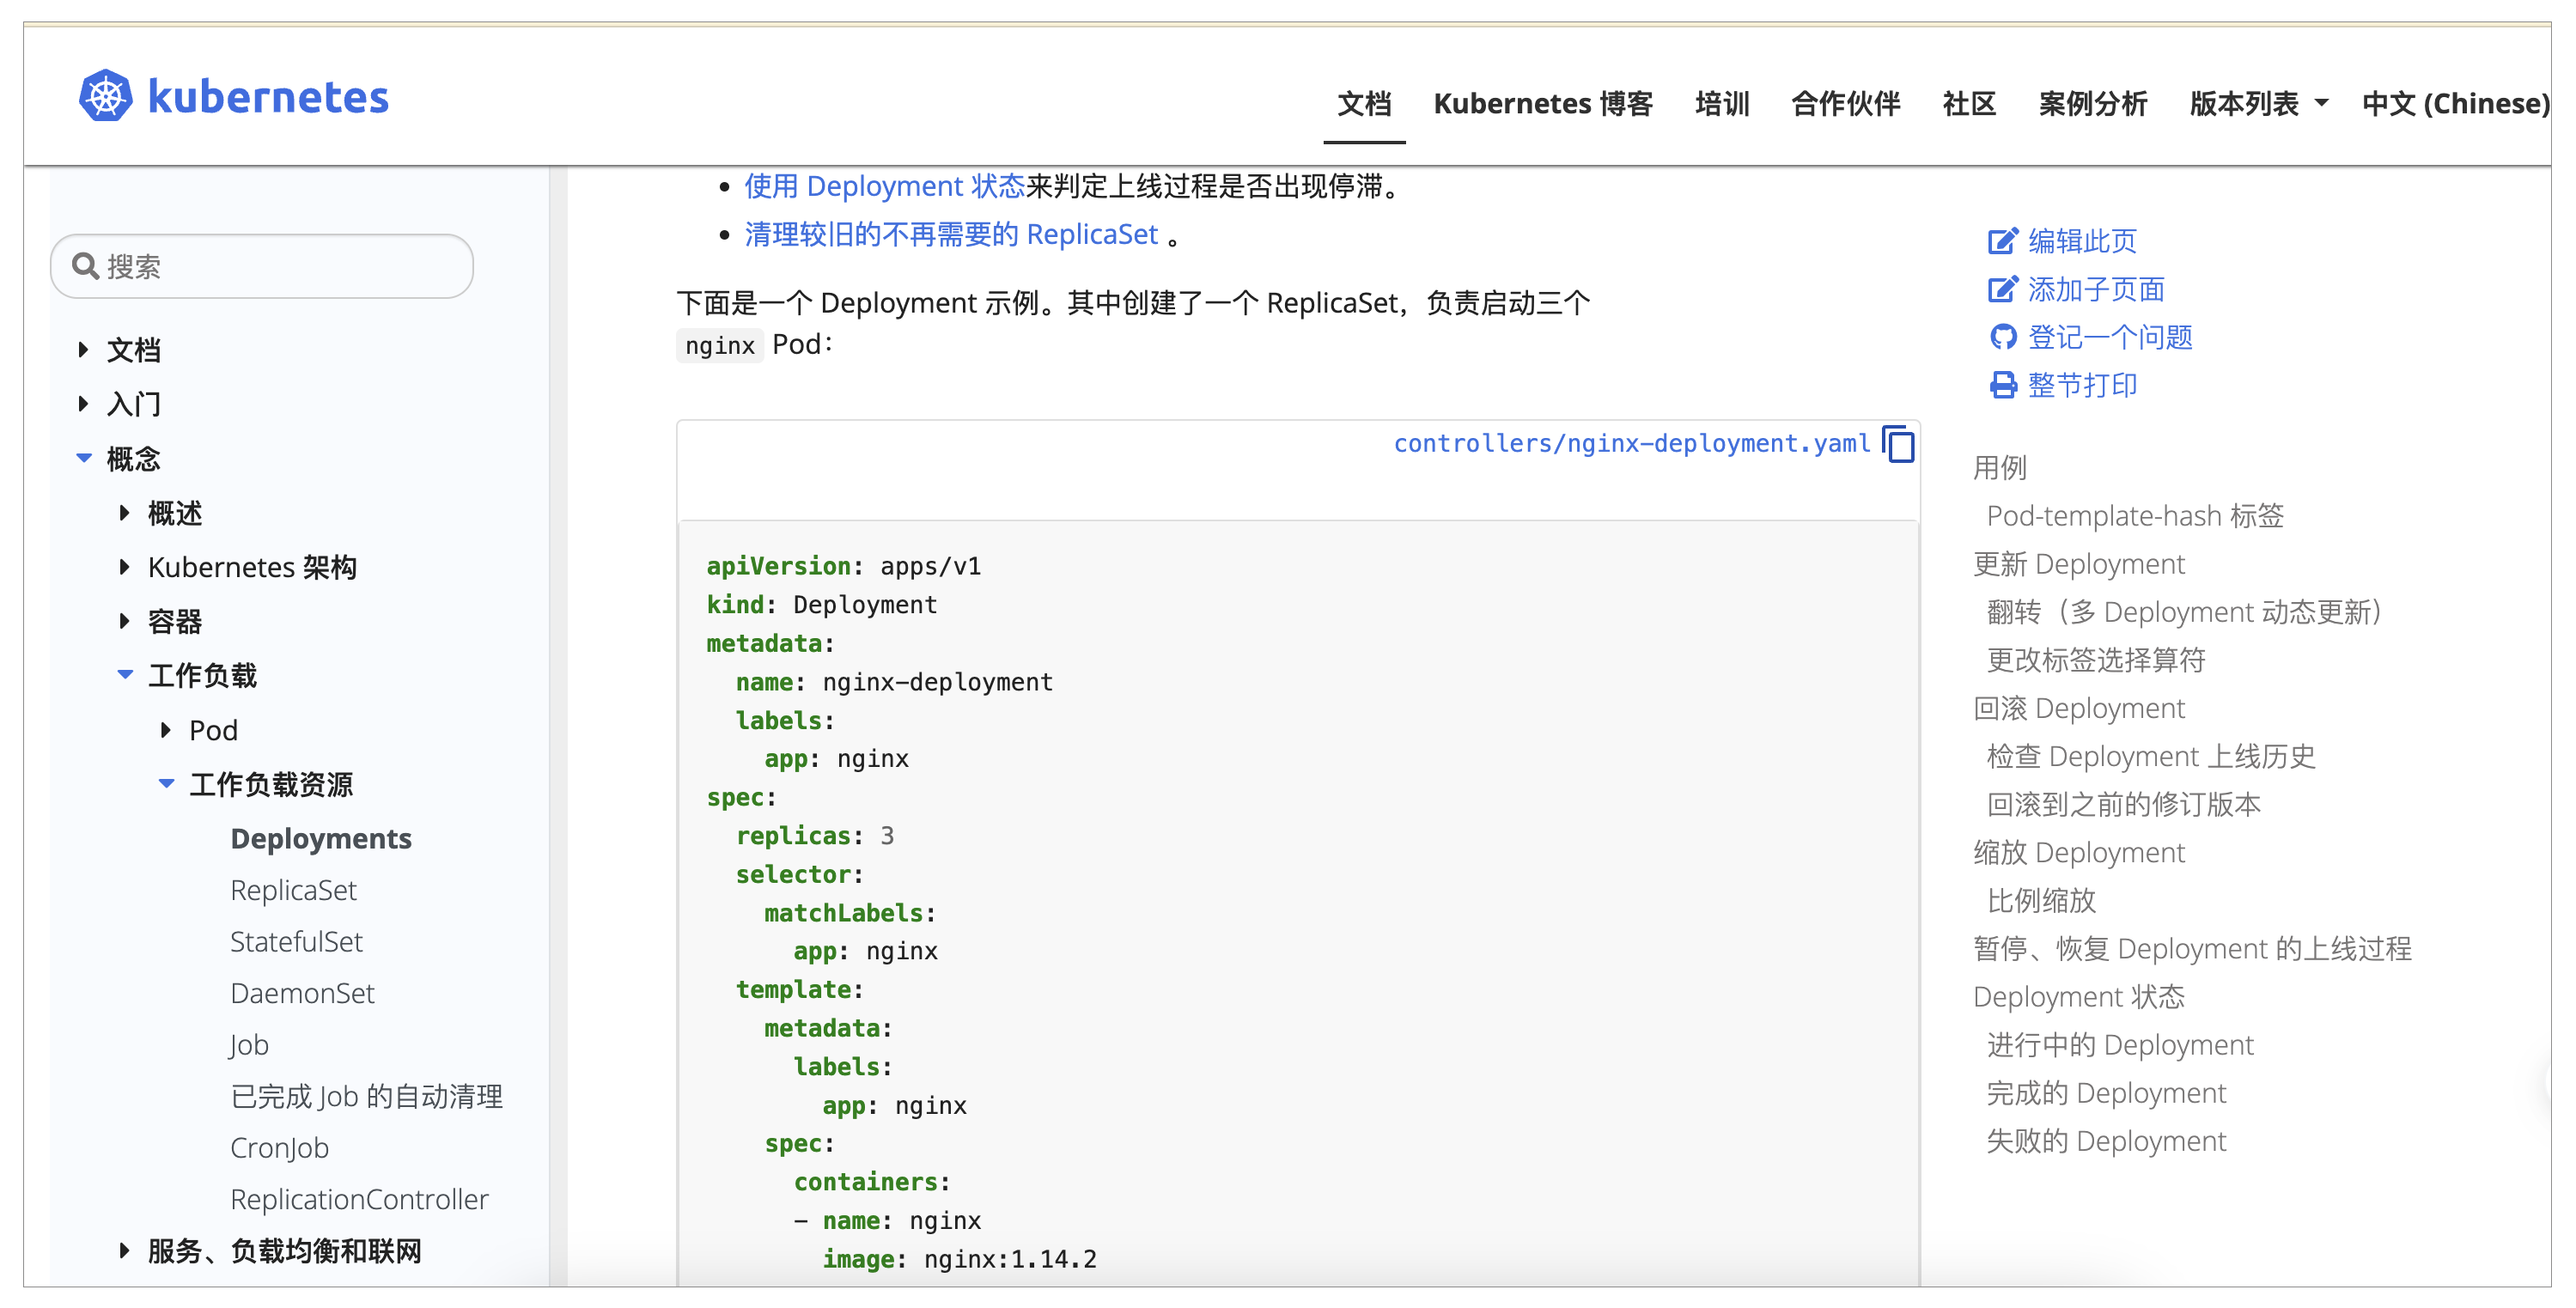2576x1308 pixels.
Task: Jump to 失败的 Deployment section
Action: (x=2105, y=1141)
